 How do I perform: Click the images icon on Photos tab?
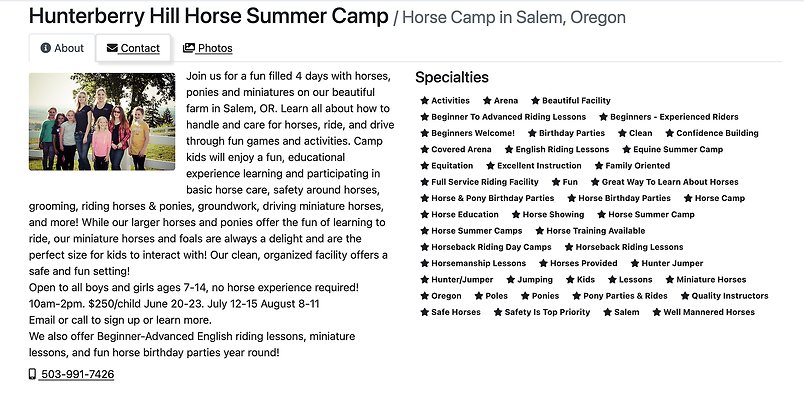tap(189, 48)
